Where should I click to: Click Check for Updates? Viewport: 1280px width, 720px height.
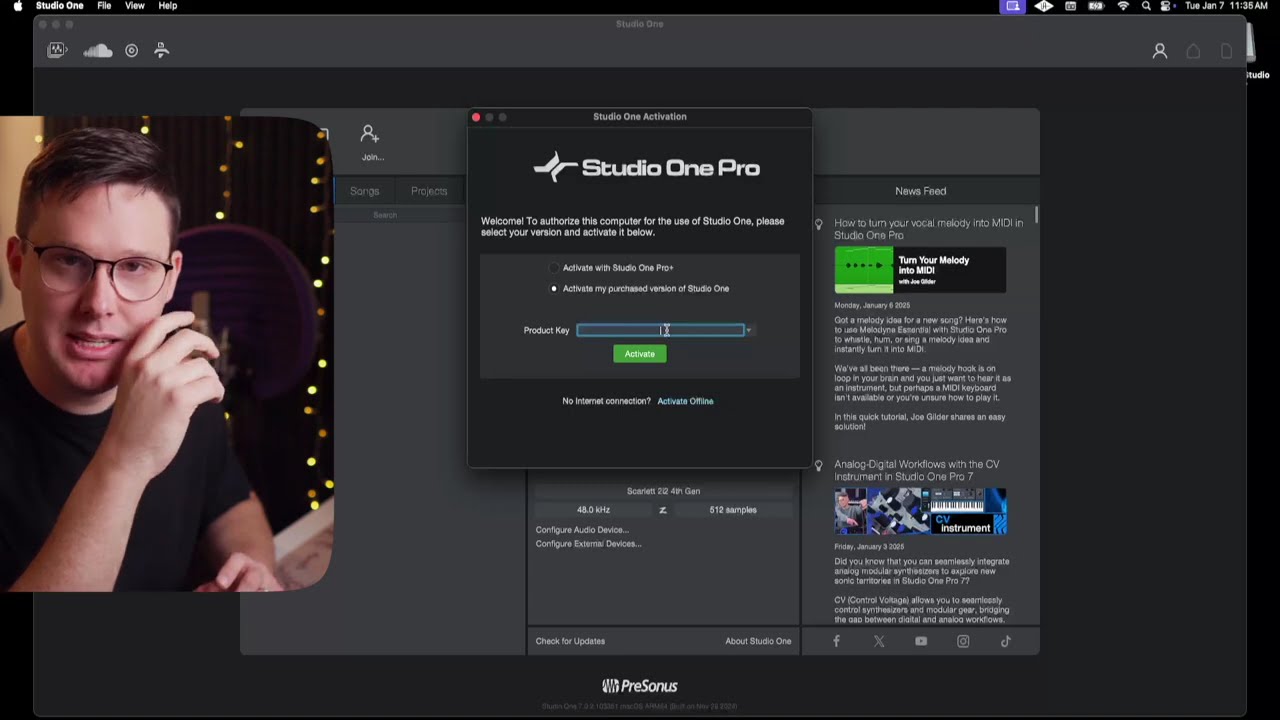coord(570,641)
